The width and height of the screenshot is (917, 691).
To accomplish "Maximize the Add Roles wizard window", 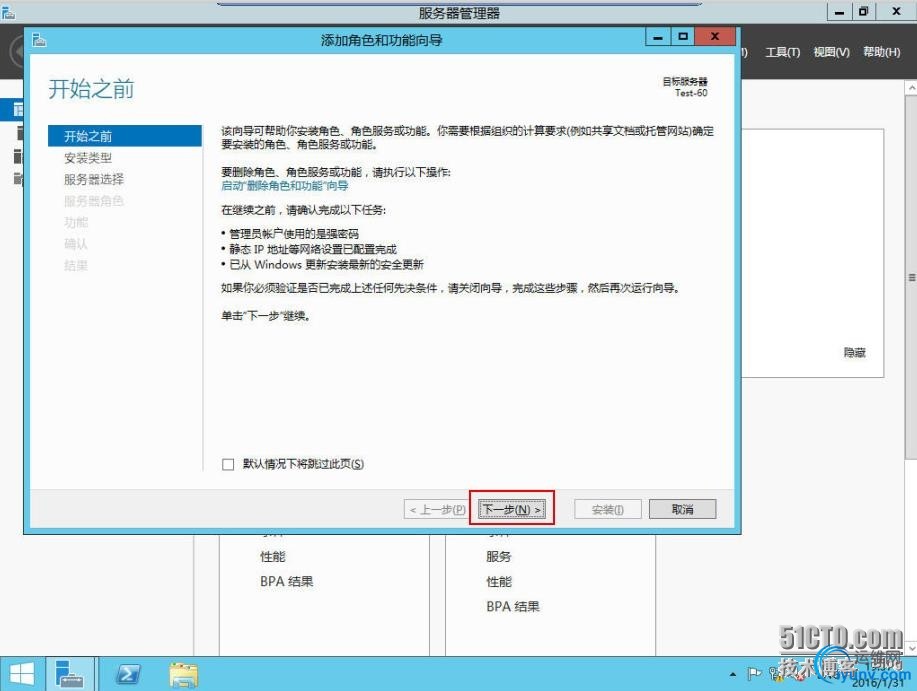I will tap(682, 37).
